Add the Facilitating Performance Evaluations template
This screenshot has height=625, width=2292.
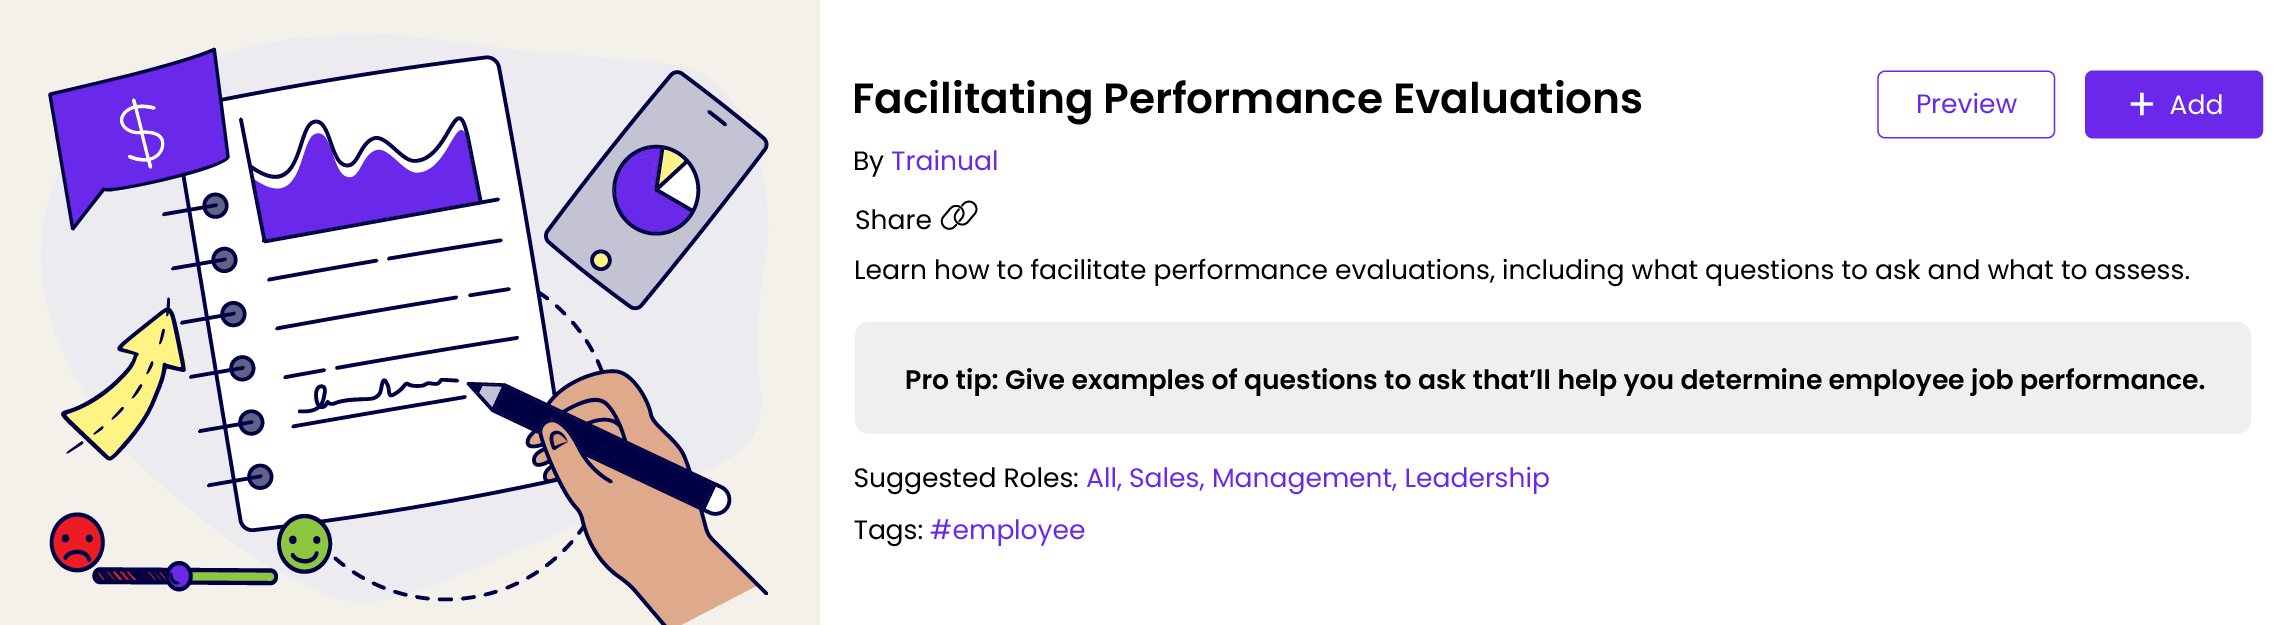(x=2174, y=104)
